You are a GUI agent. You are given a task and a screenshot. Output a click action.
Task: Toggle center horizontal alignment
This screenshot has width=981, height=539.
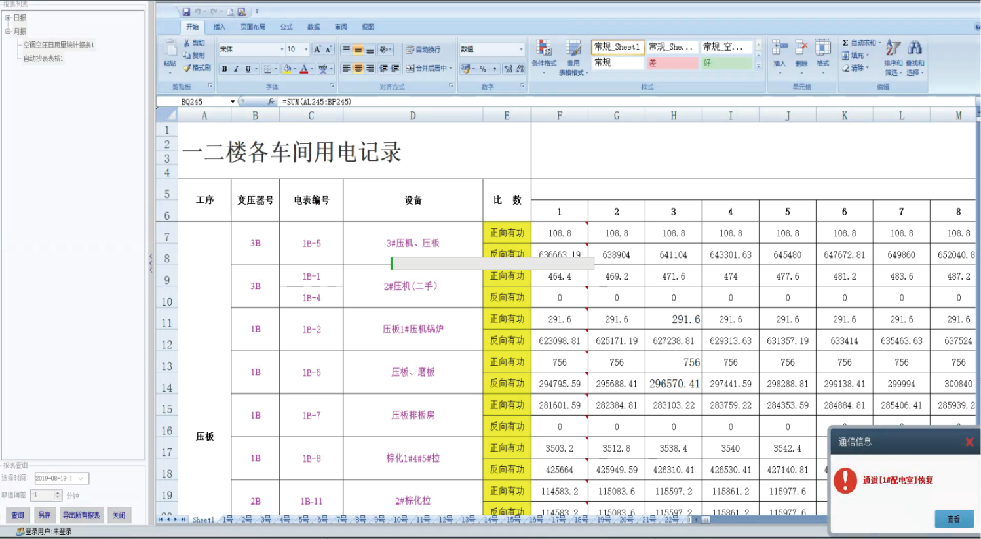[358, 68]
